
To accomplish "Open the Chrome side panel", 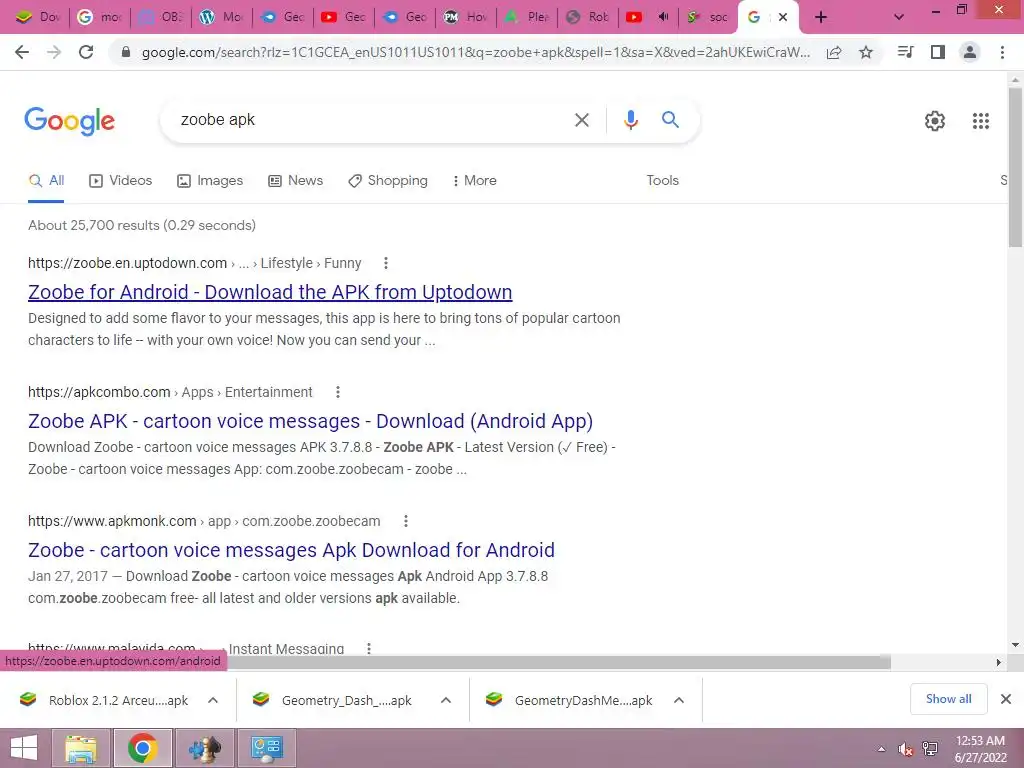I will [938, 52].
